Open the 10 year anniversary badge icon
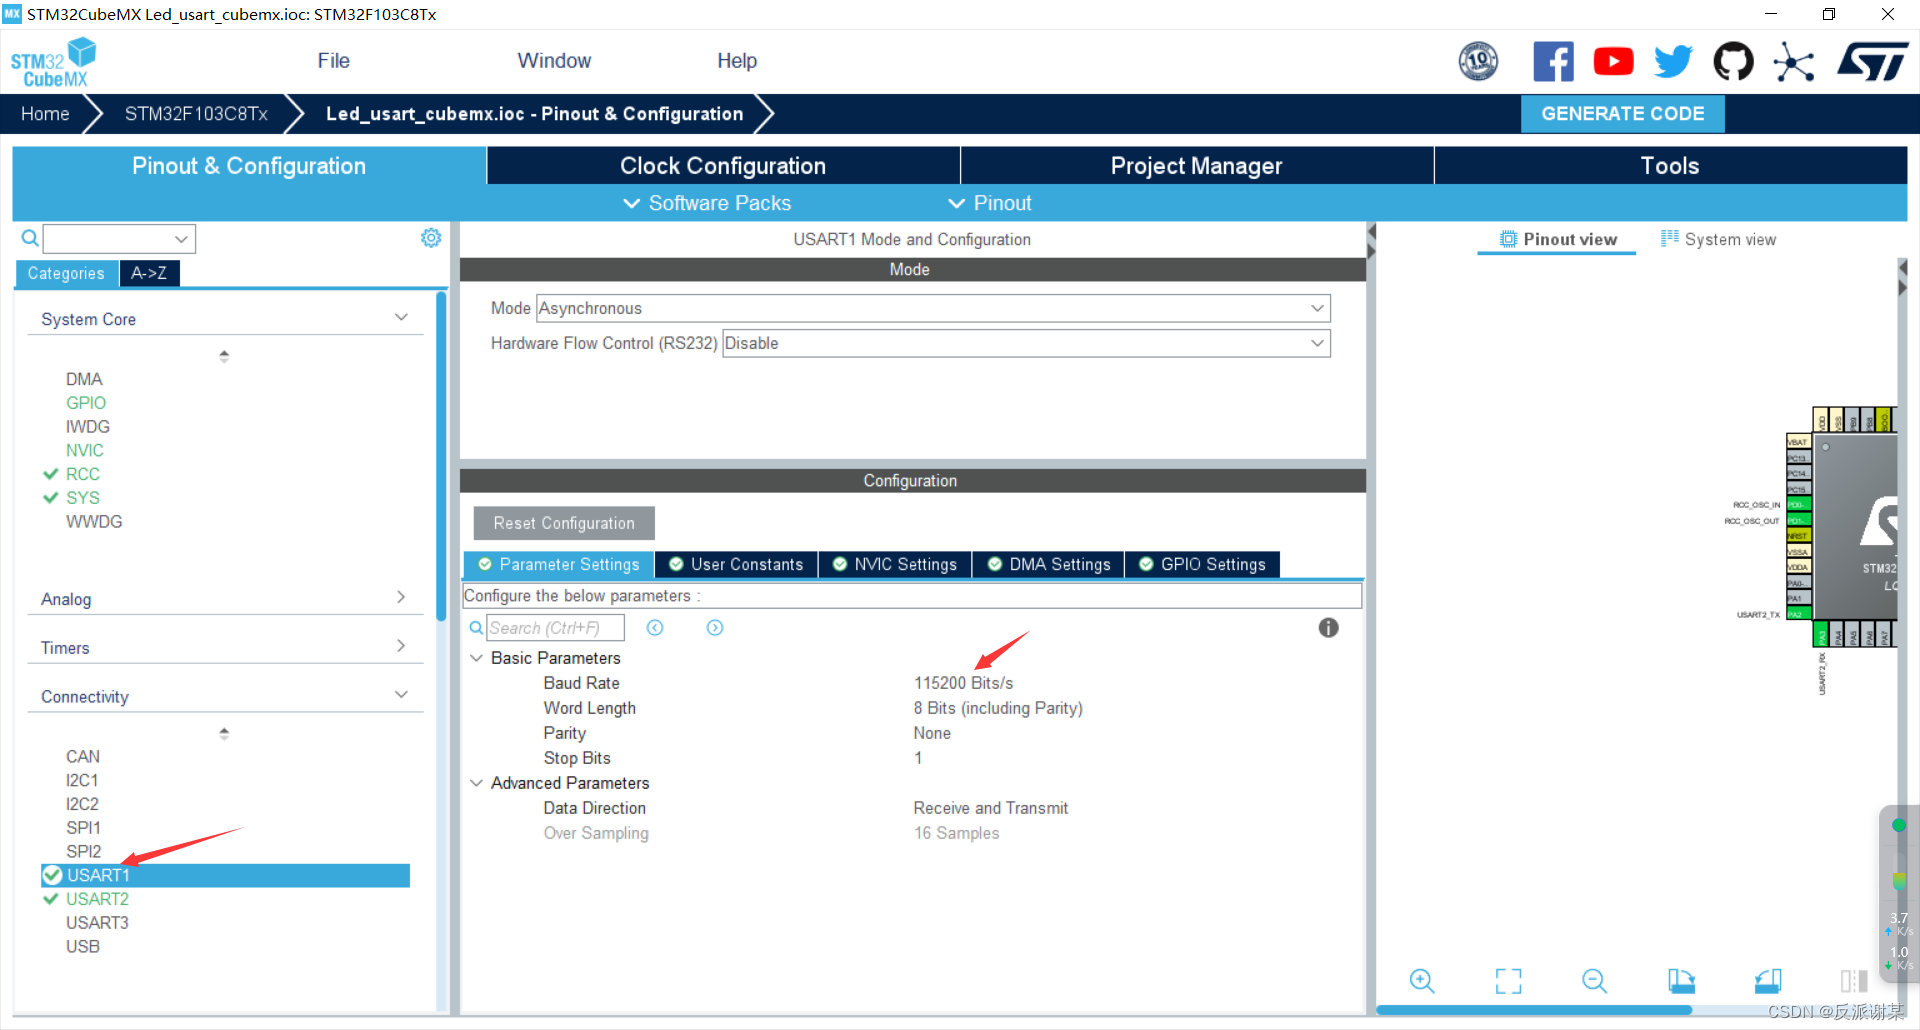 [x=1478, y=61]
